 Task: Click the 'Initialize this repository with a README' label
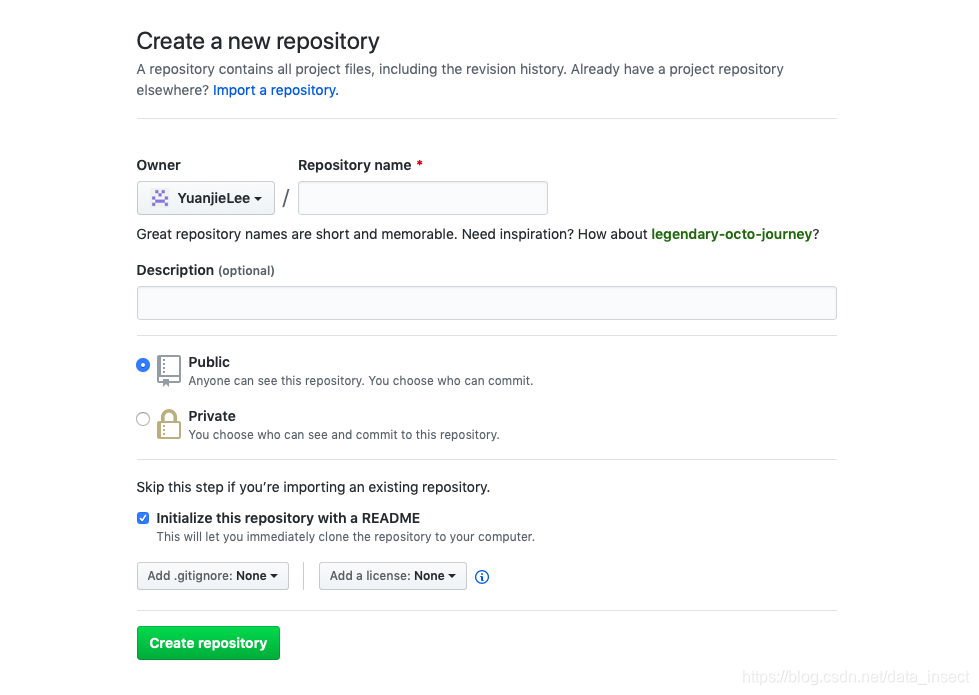tap(288, 518)
